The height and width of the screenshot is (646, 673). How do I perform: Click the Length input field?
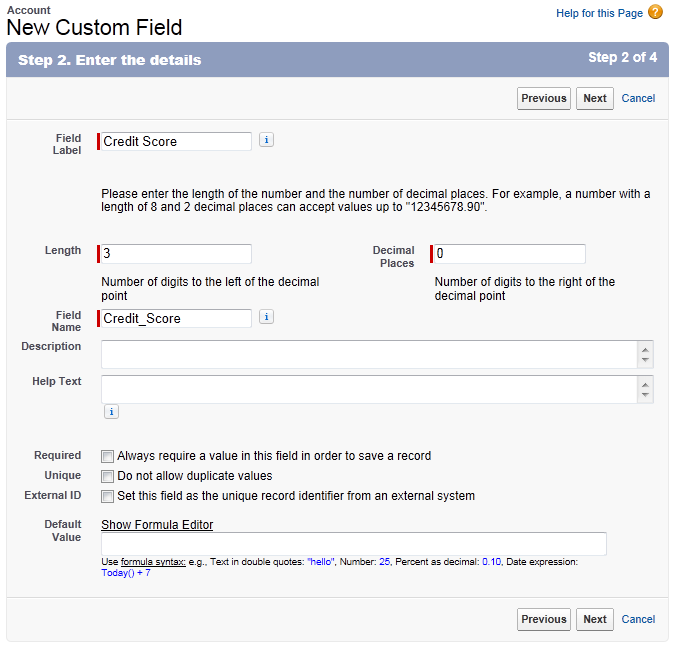pyautogui.click(x=176, y=254)
